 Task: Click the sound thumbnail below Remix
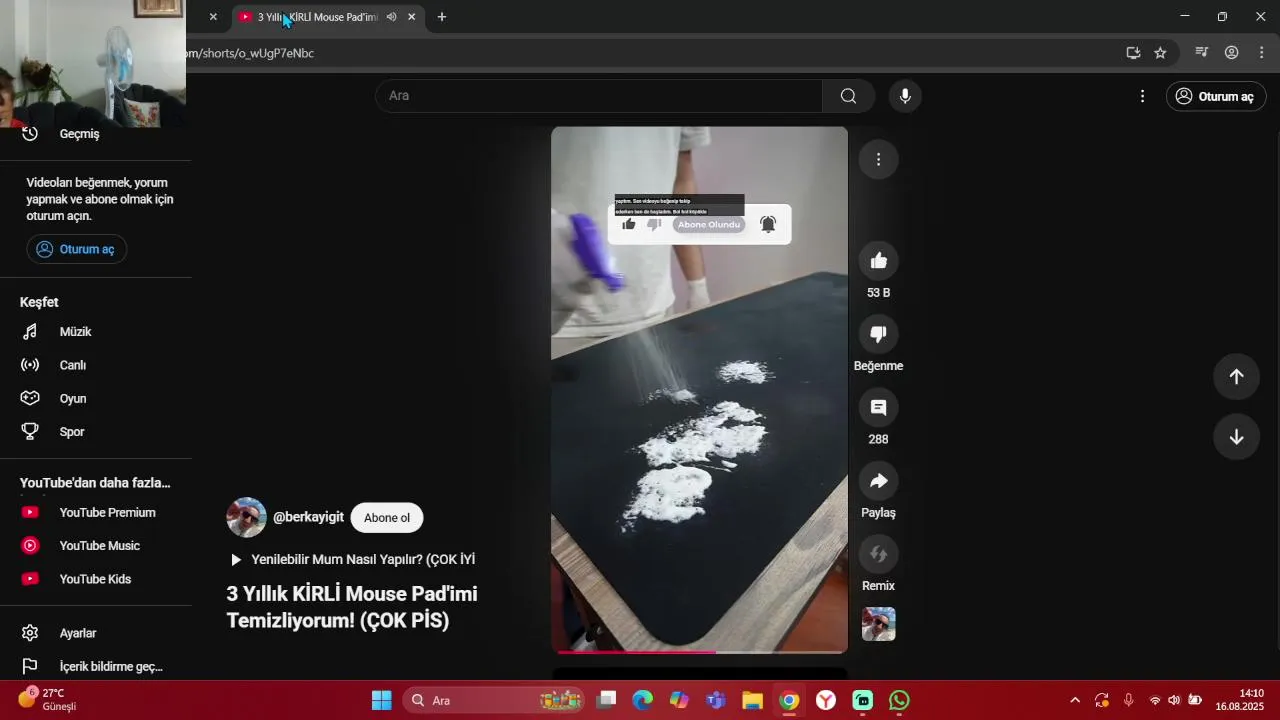point(878,624)
